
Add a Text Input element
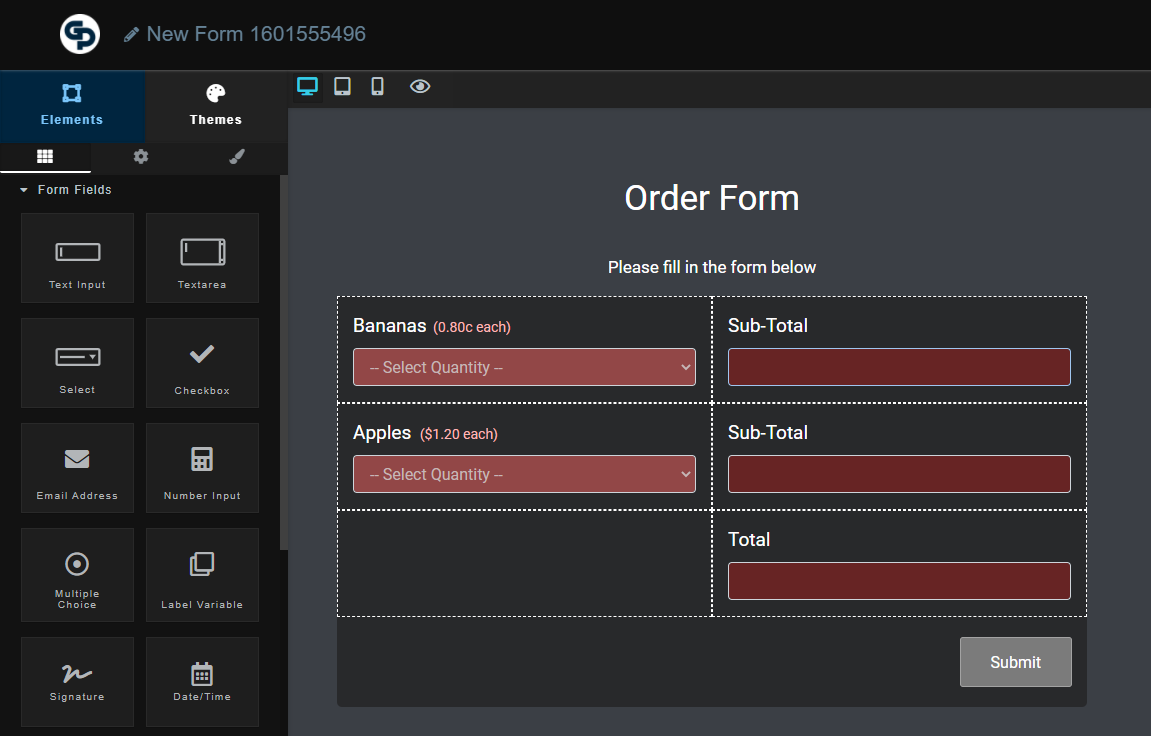[x=77, y=258]
